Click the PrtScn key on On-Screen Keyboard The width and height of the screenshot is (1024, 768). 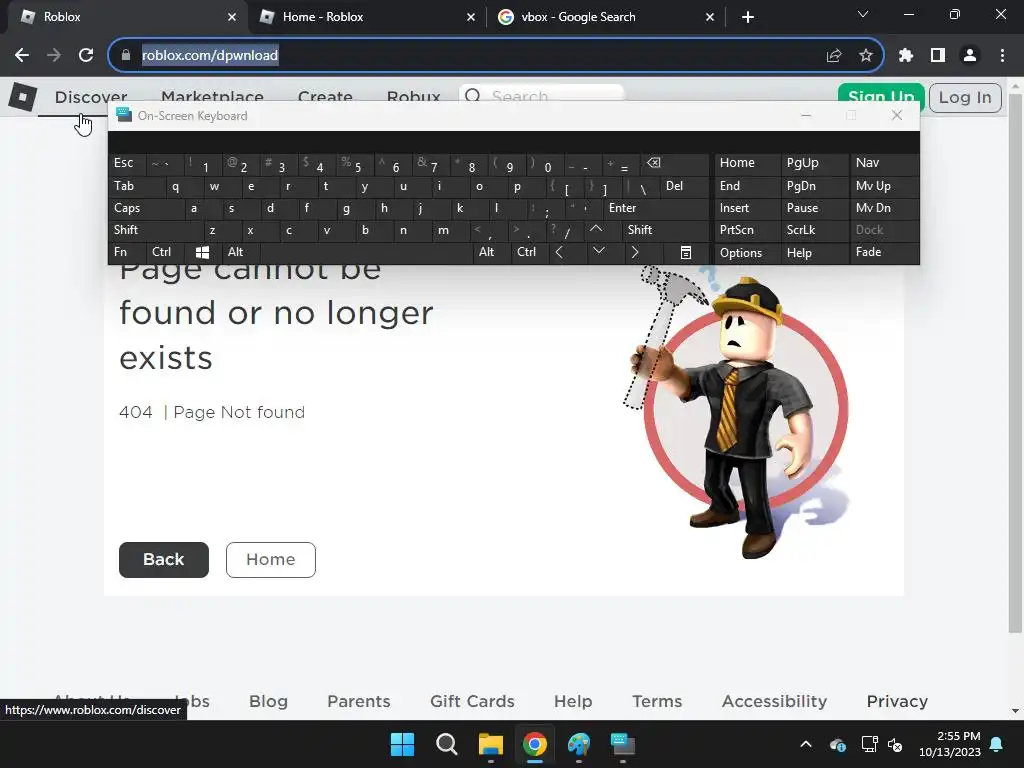748,230
